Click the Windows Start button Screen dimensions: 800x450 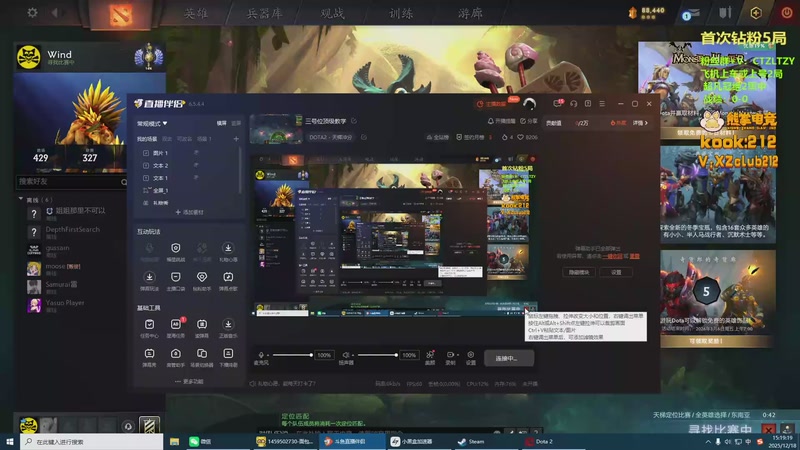pos(9,441)
